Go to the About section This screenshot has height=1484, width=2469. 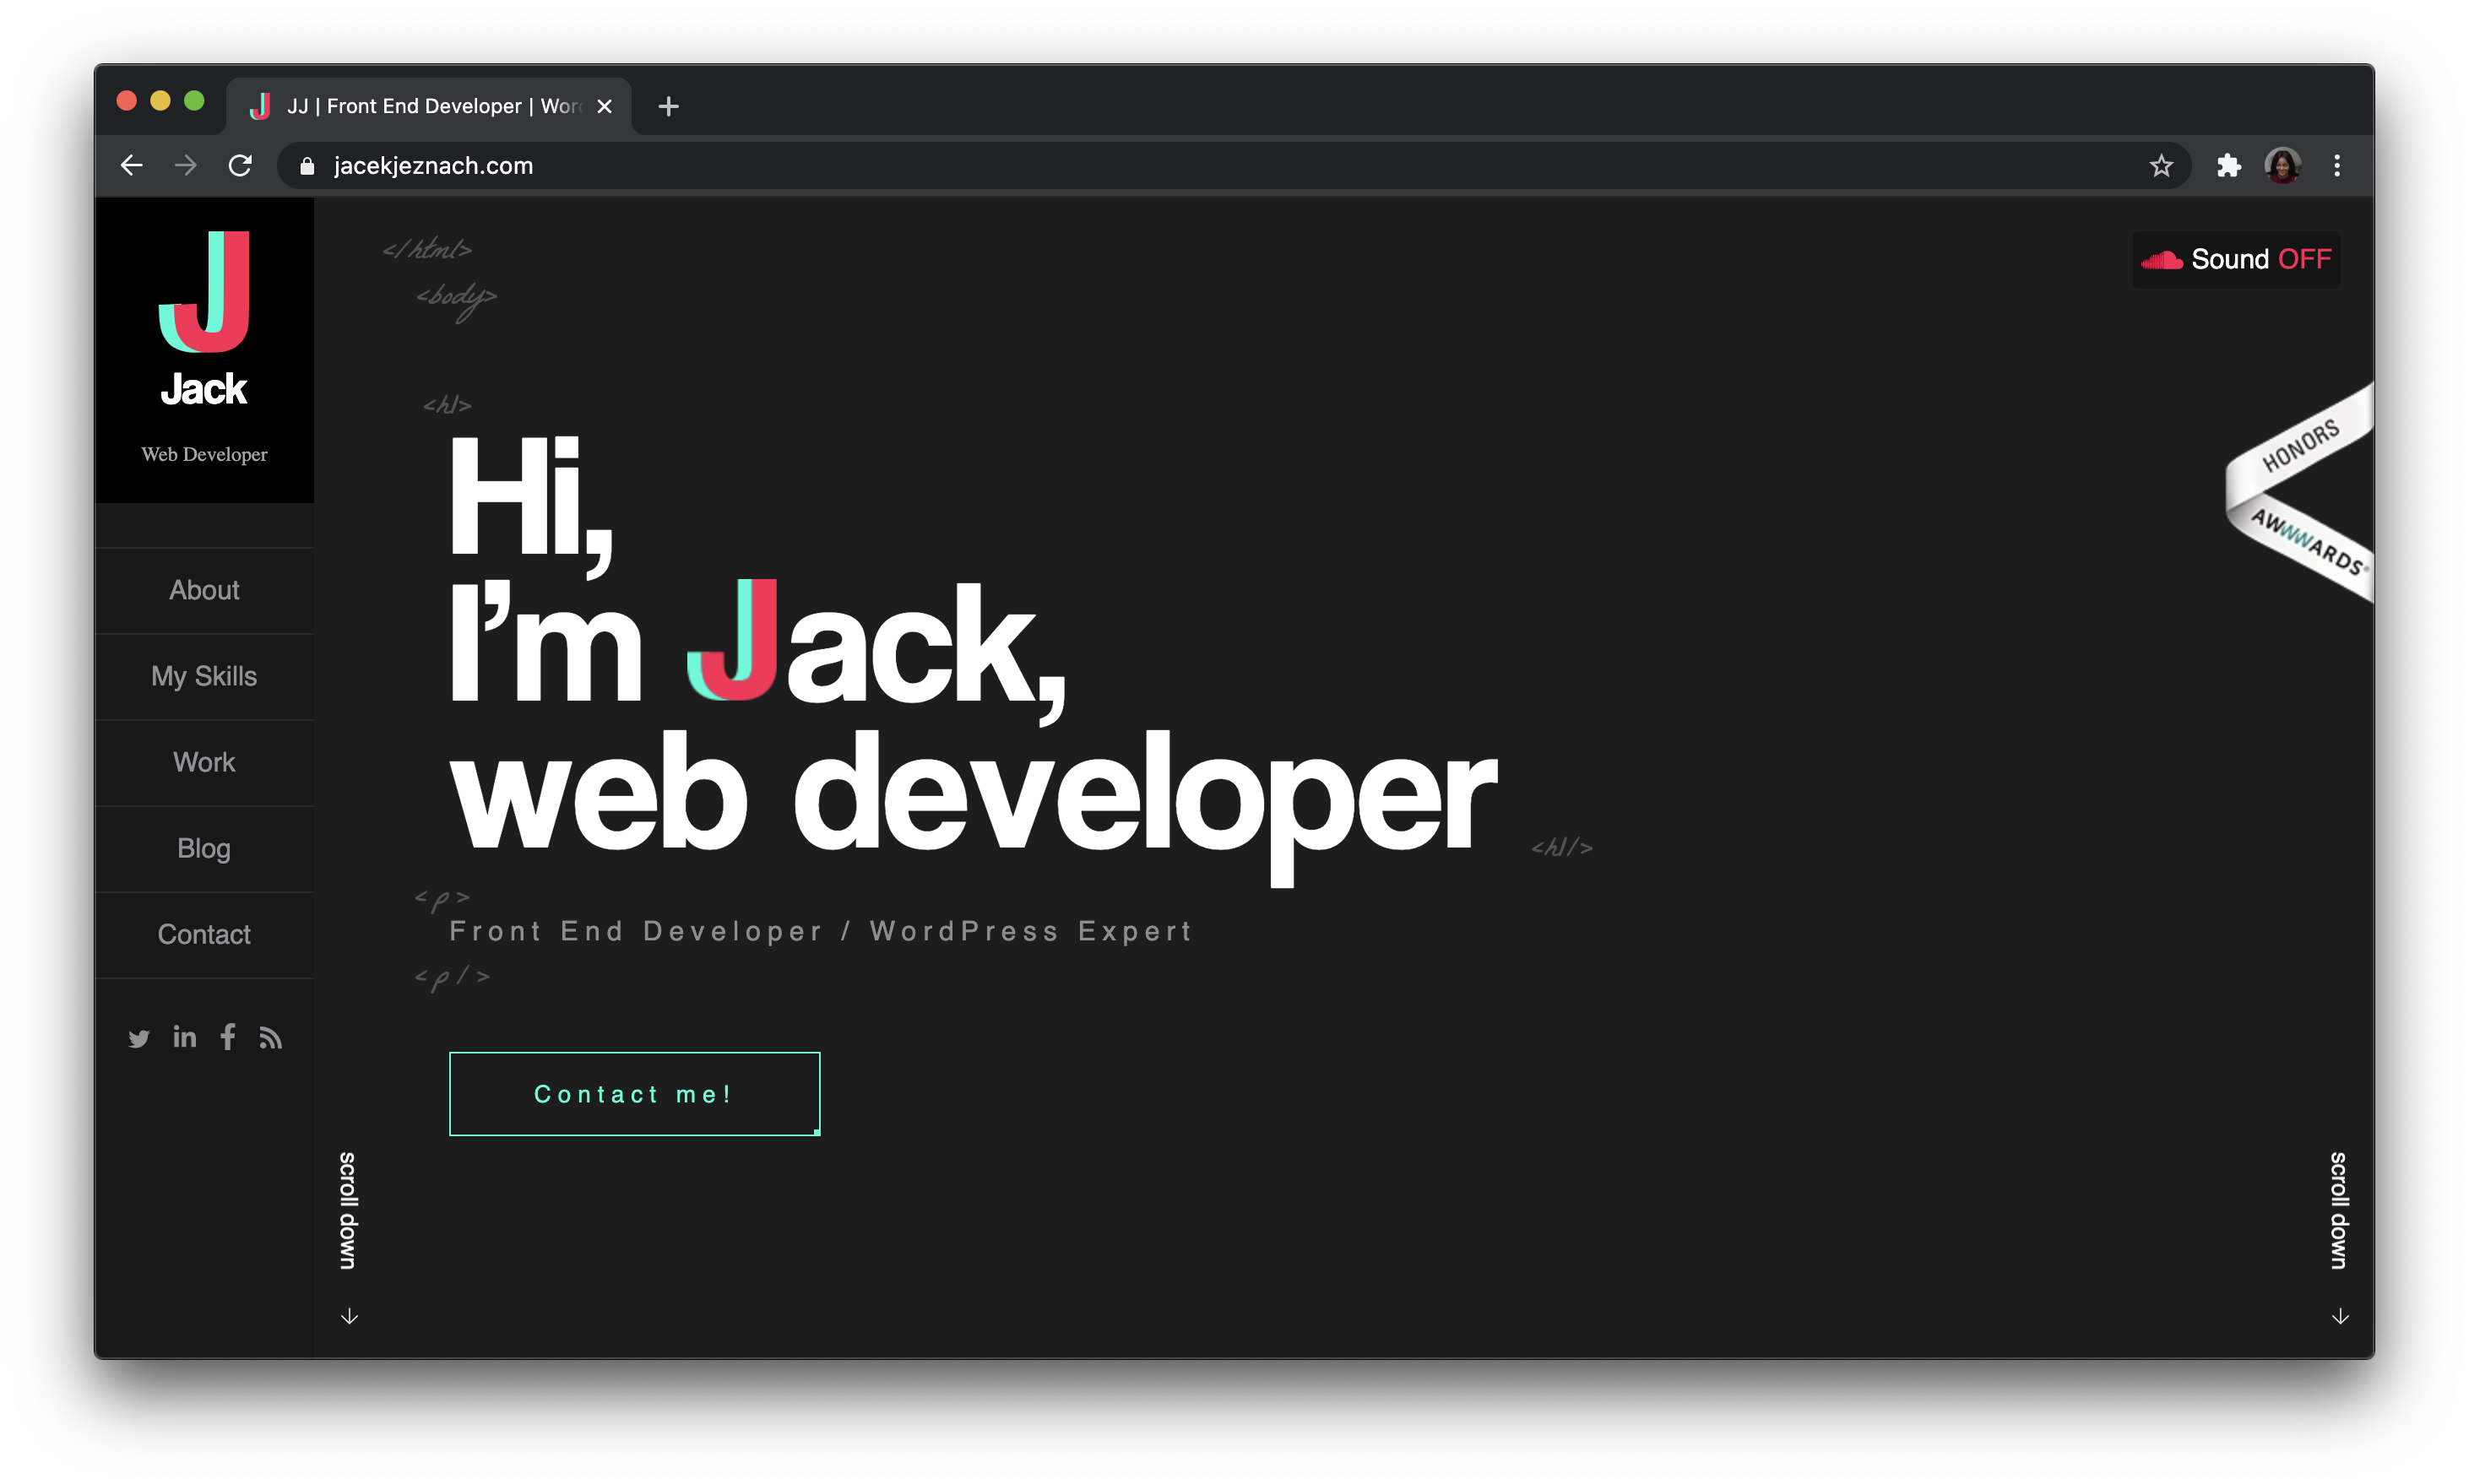point(204,590)
